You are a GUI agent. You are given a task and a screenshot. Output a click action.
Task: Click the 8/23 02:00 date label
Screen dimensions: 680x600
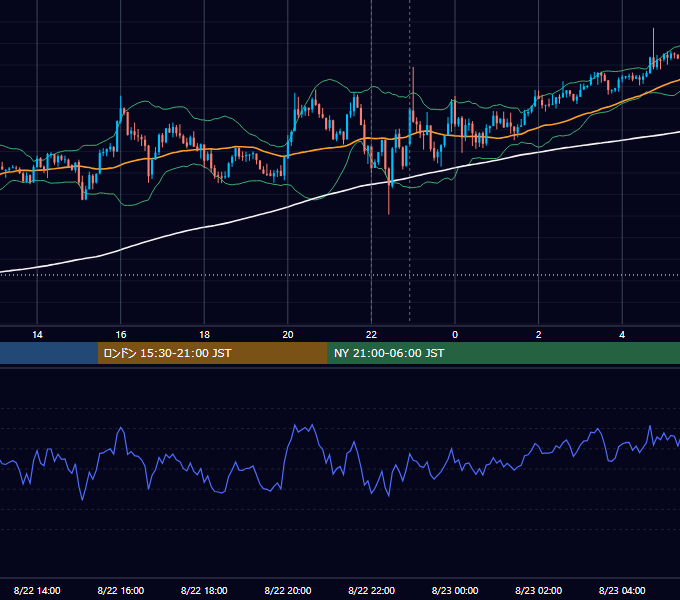(x=539, y=590)
